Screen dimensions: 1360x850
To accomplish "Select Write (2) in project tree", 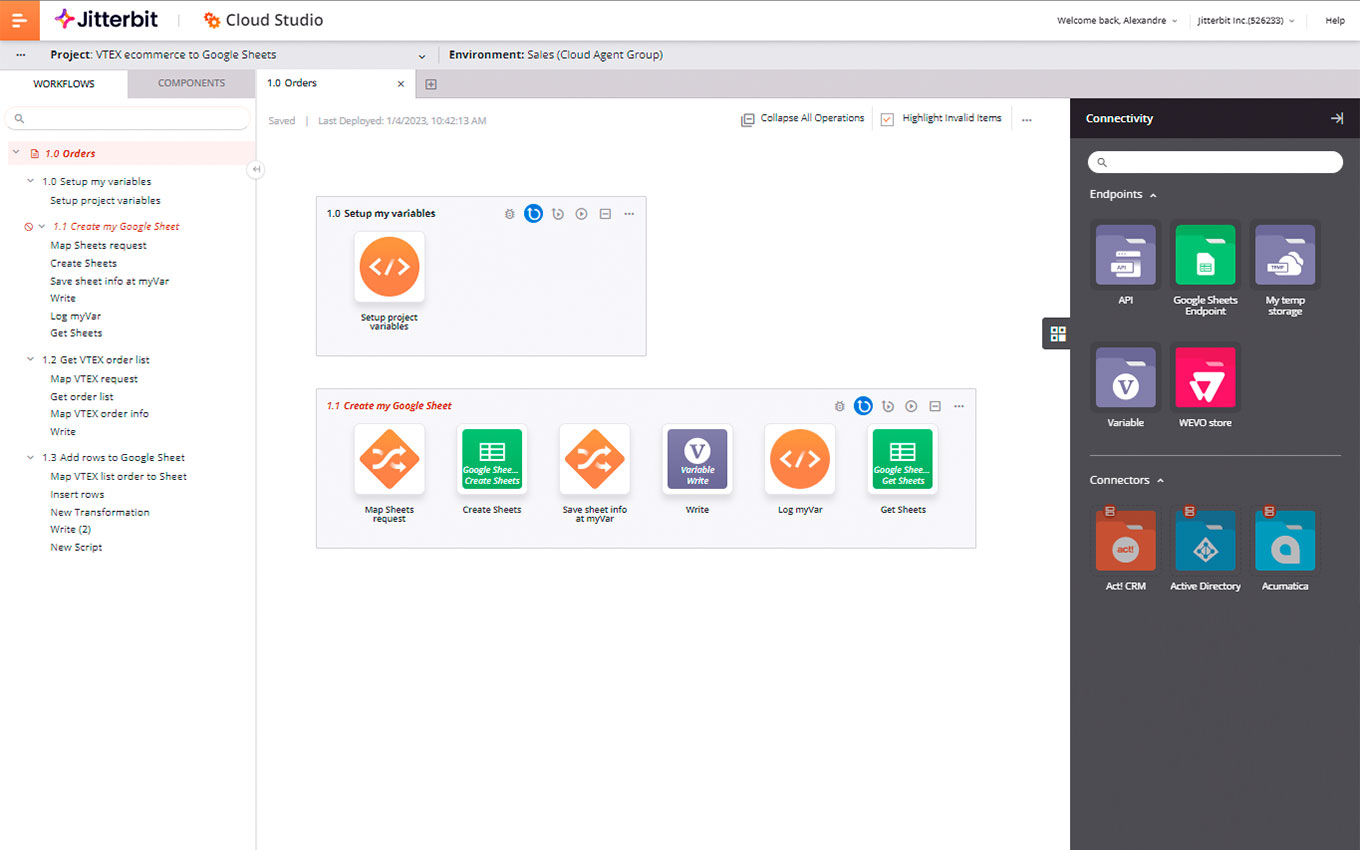I will (x=70, y=529).
